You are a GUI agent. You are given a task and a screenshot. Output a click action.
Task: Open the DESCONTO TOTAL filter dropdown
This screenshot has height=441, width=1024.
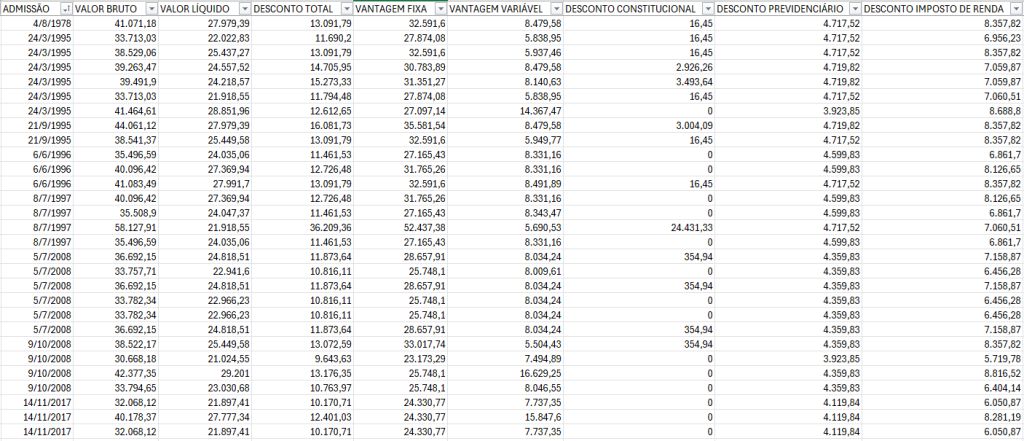pos(345,9)
